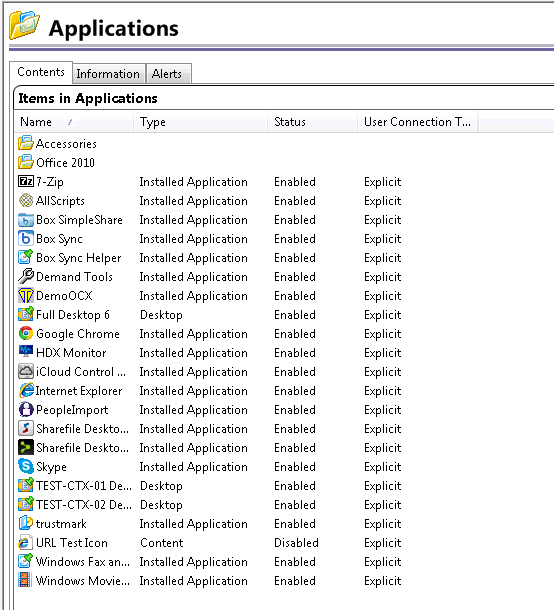Sort by the Status column header
This screenshot has height=610, width=554.
pyautogui.click(x=312, y=122)
